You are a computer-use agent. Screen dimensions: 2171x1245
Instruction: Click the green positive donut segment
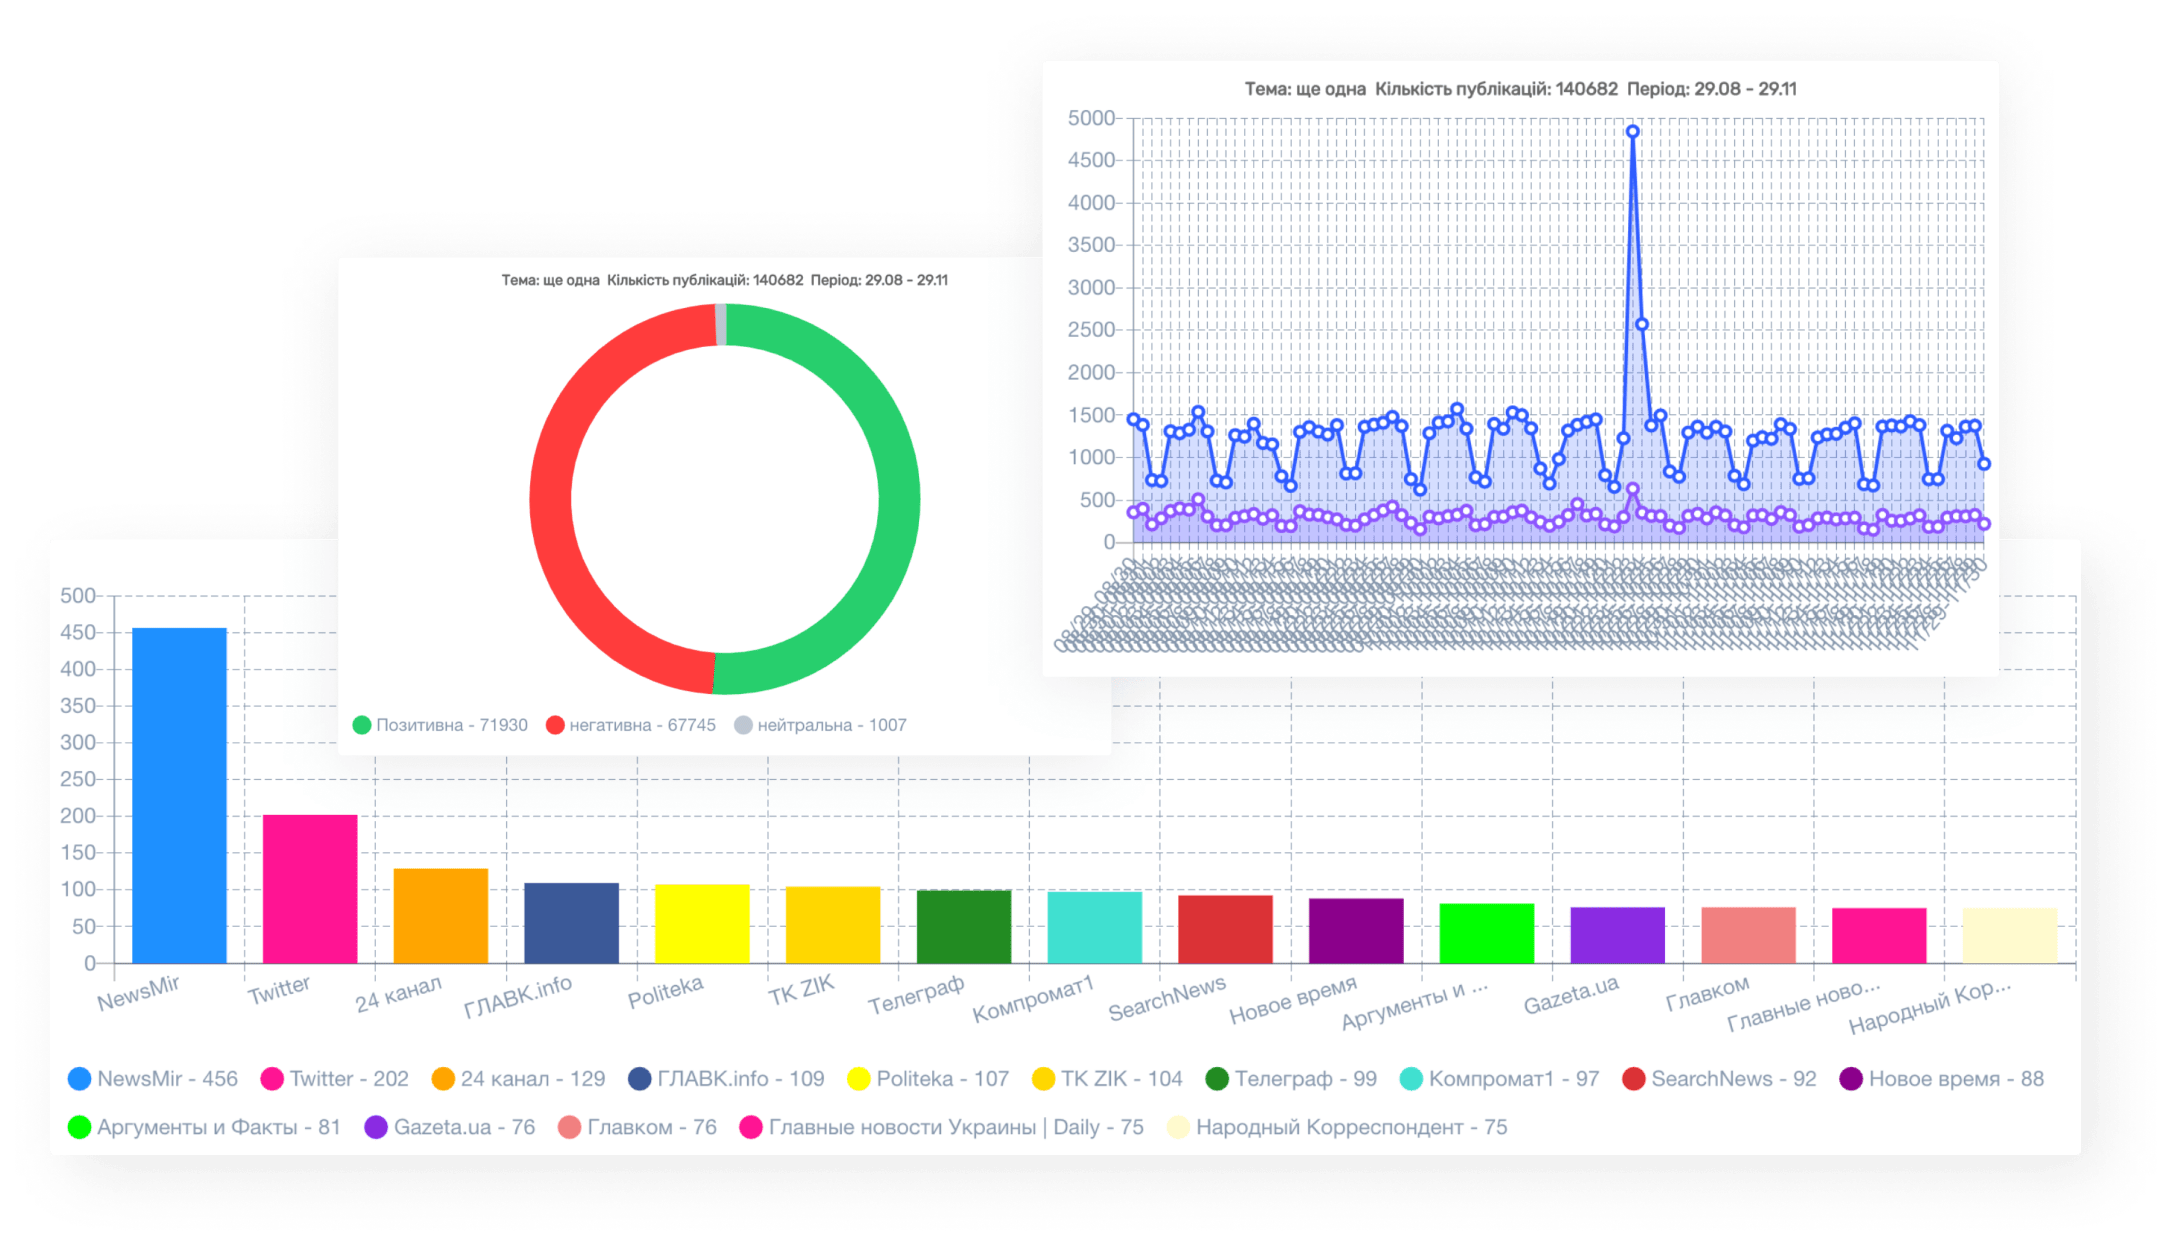(899, 500)
